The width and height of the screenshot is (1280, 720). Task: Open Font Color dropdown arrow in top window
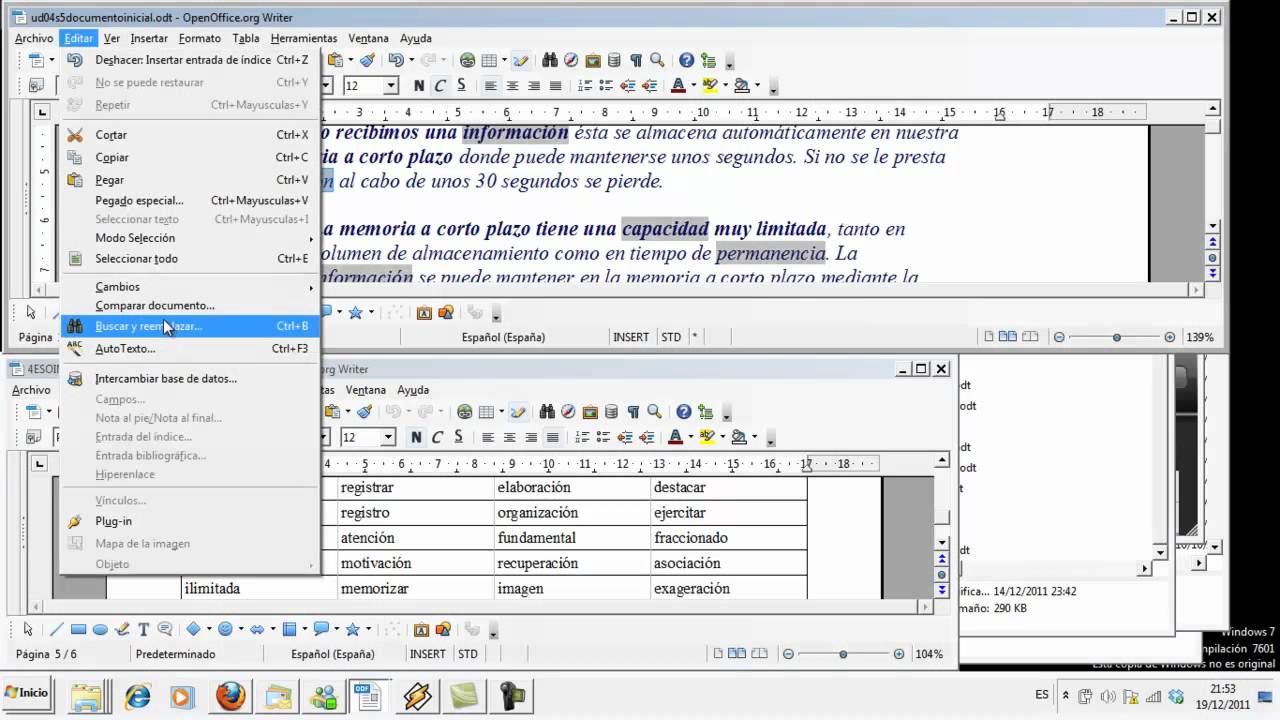693,86
